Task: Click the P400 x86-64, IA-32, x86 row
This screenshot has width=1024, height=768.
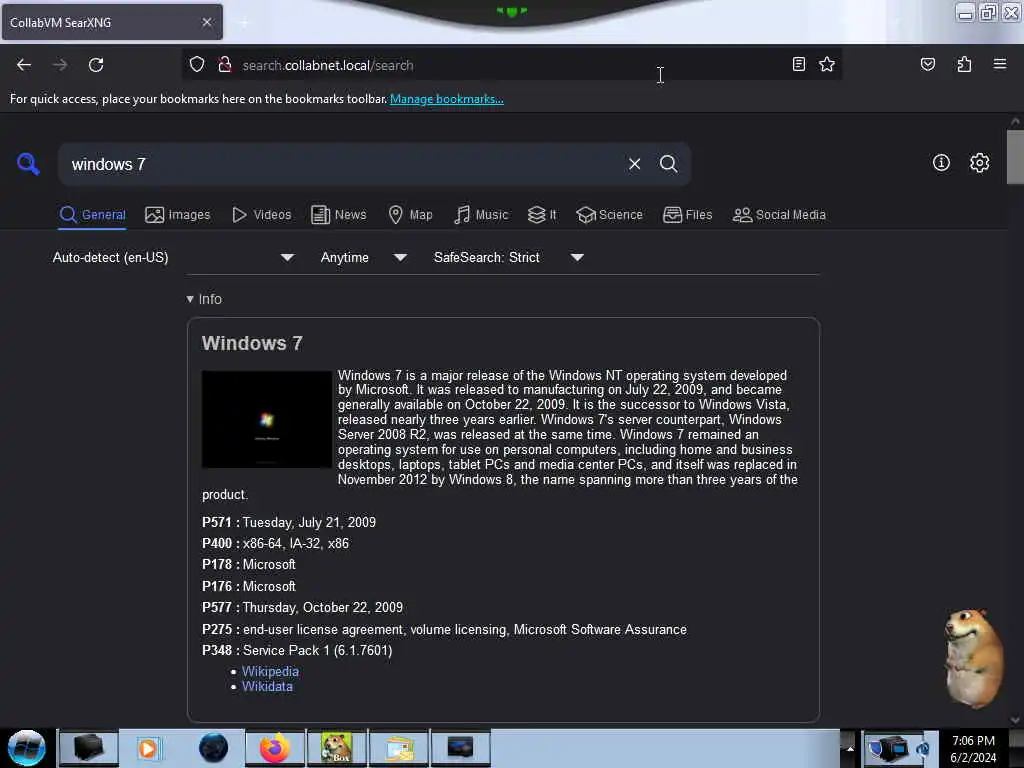Action: point(275,543)
